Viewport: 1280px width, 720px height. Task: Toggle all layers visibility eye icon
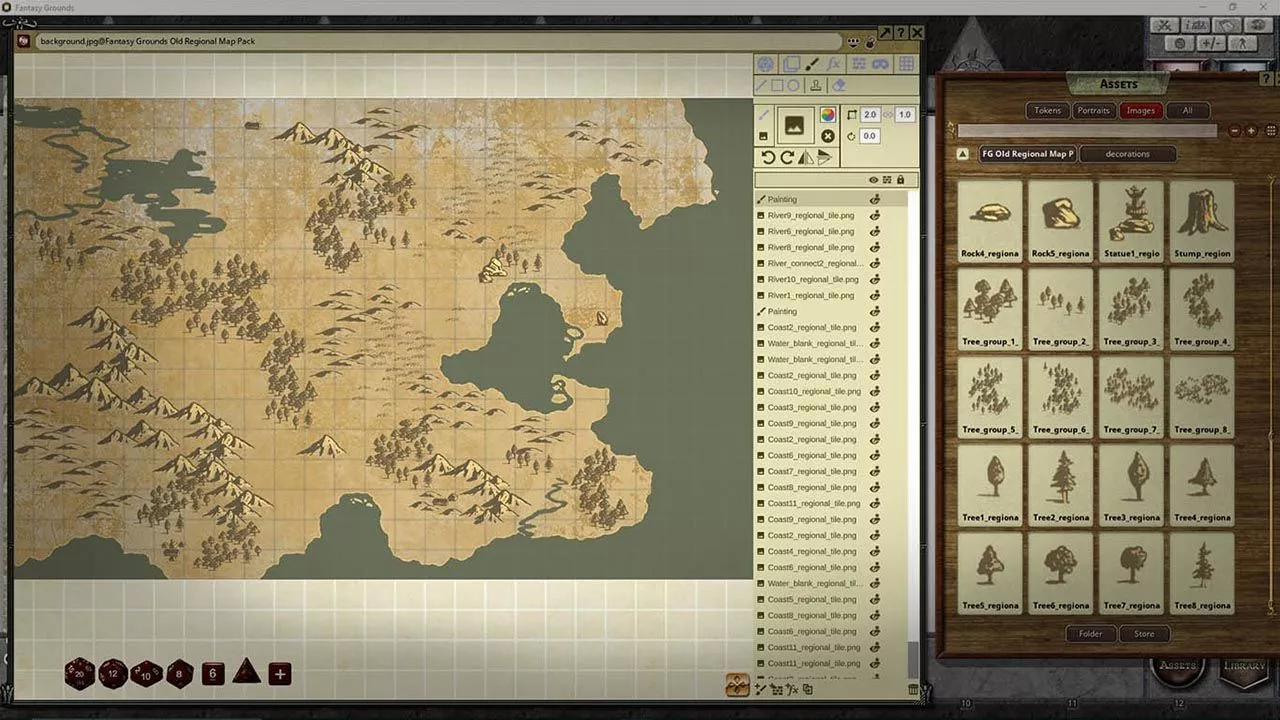[x=873, y=180]
